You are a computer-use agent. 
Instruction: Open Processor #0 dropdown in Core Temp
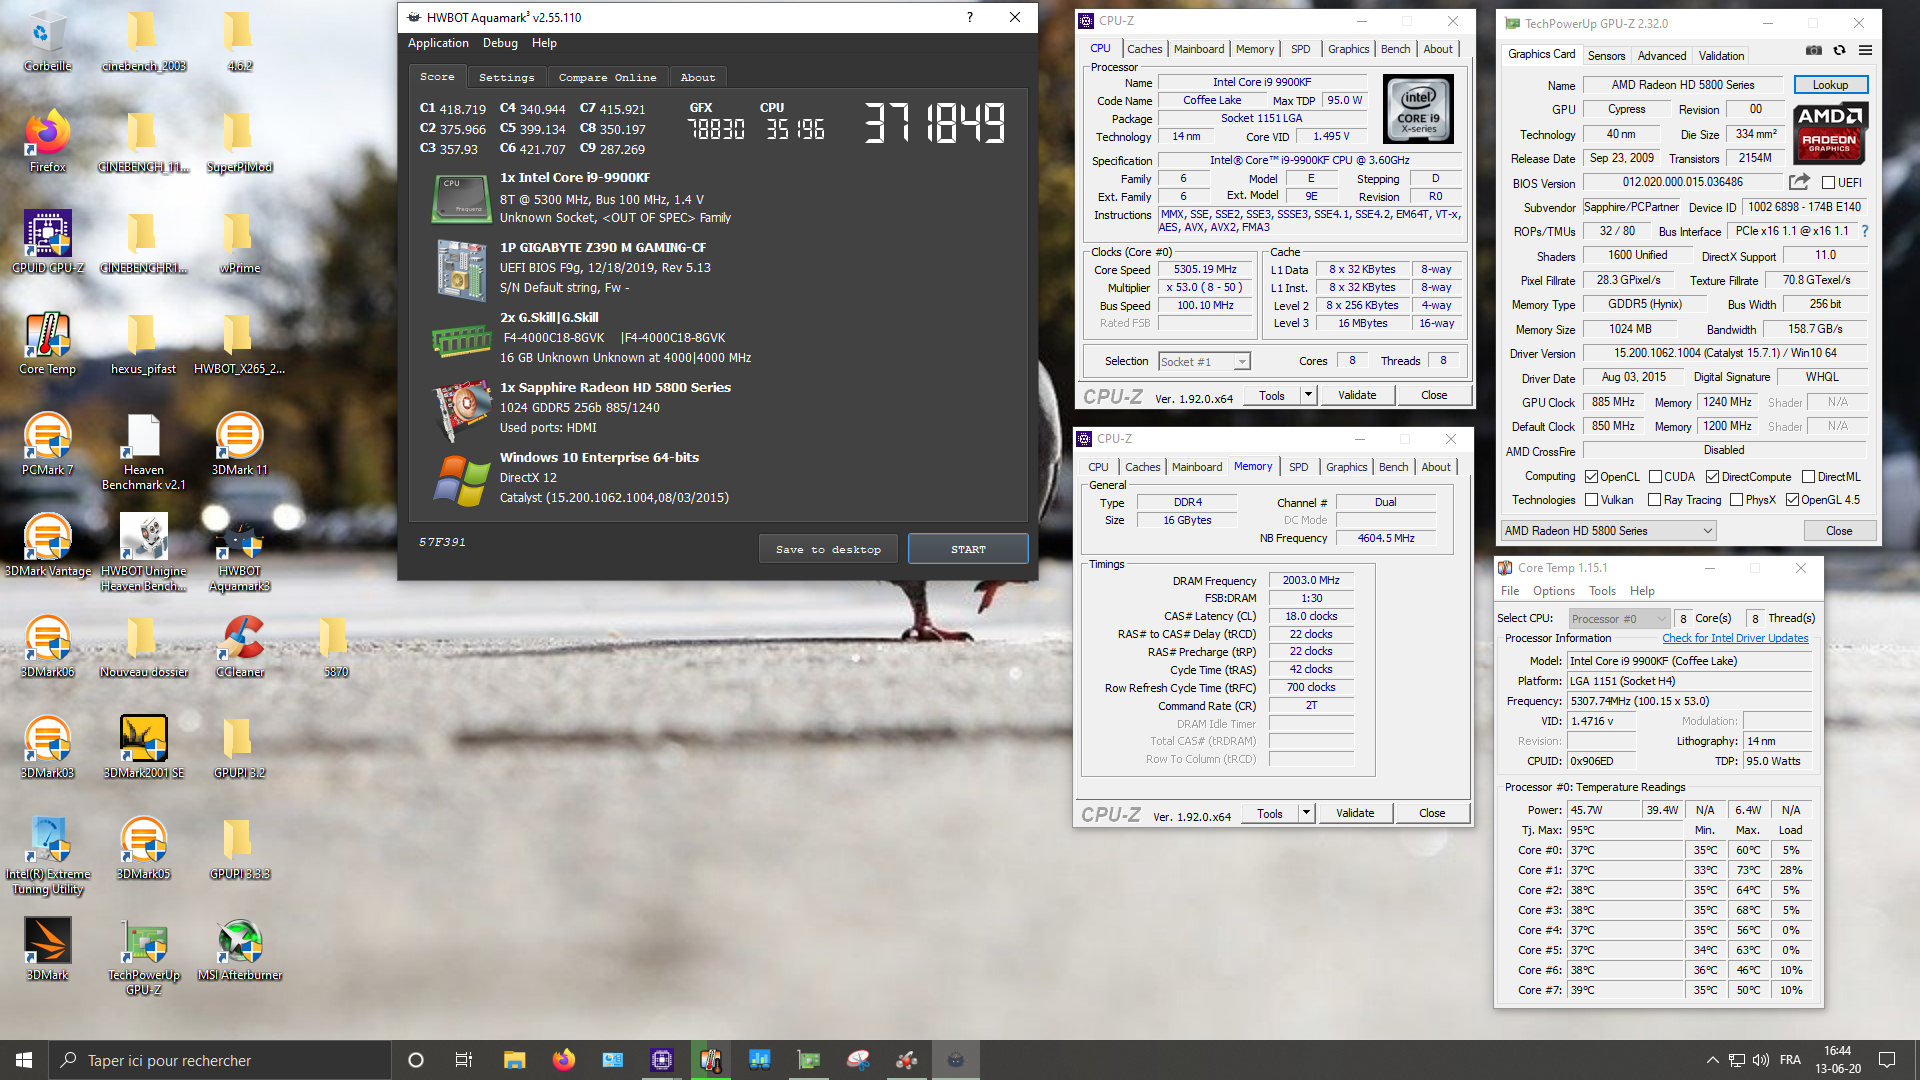coord(1618,619)
